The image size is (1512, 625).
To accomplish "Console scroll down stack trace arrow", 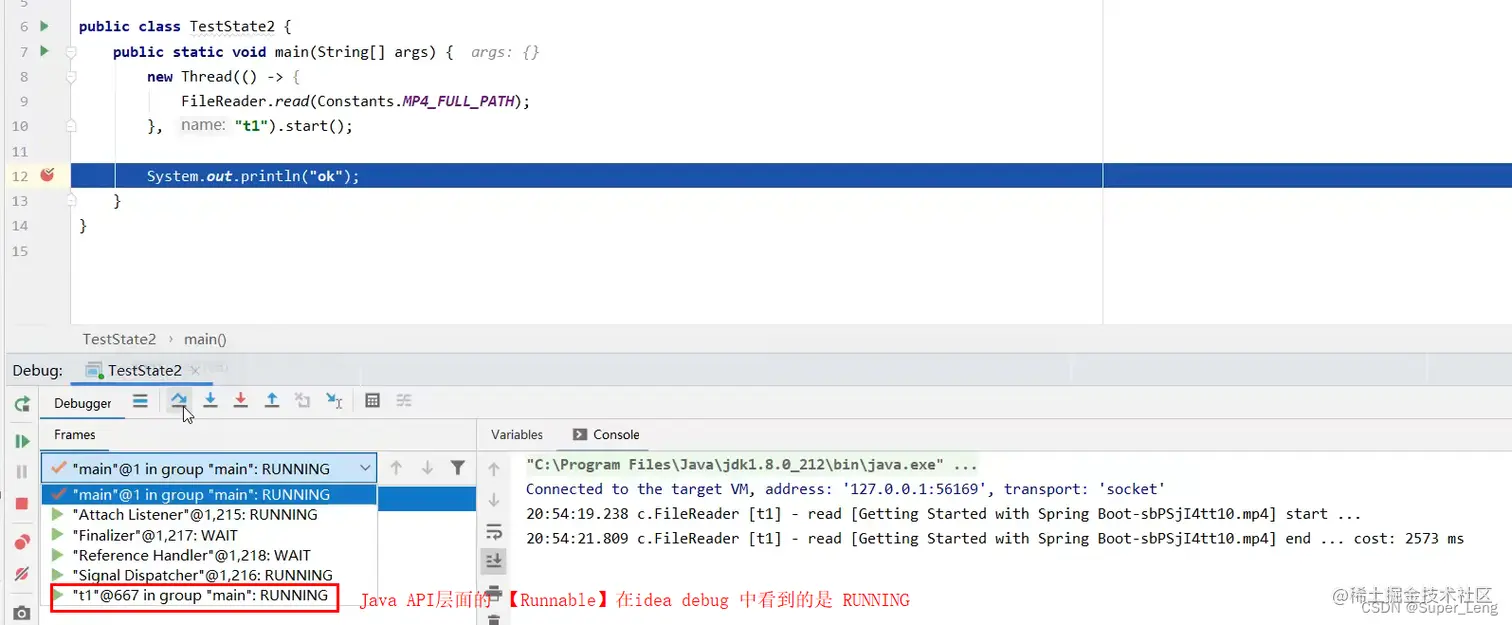I will (x=494, y=500).
